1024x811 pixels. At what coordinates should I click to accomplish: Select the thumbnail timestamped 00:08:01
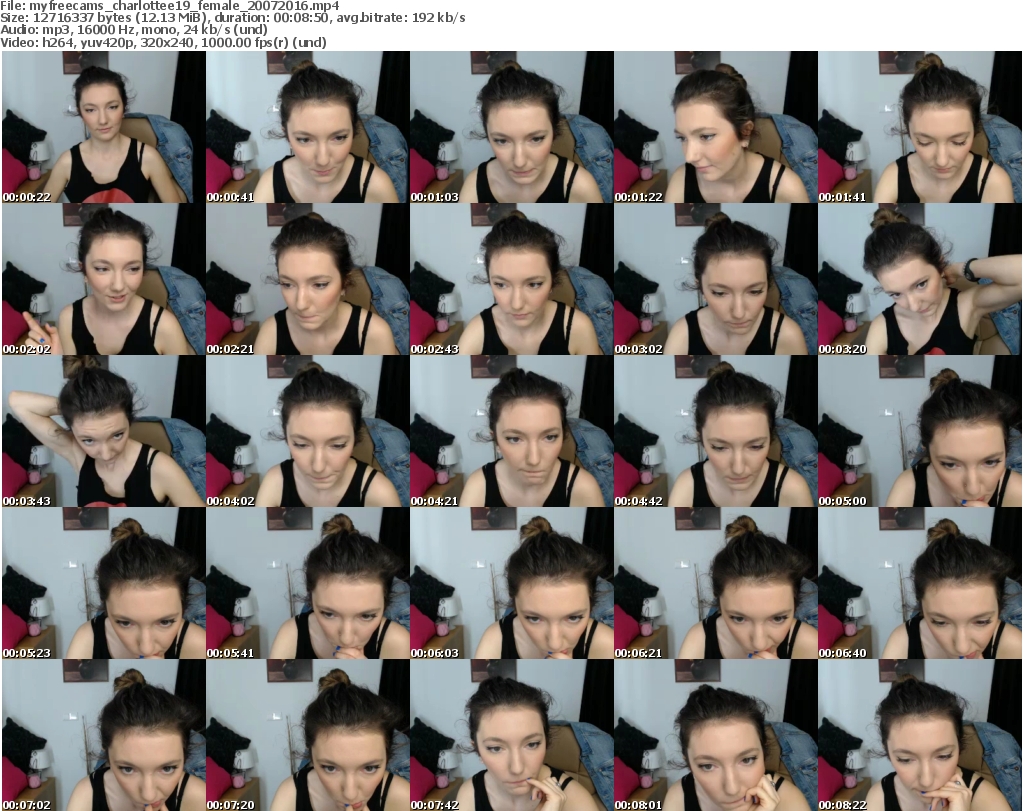(716, 735)
